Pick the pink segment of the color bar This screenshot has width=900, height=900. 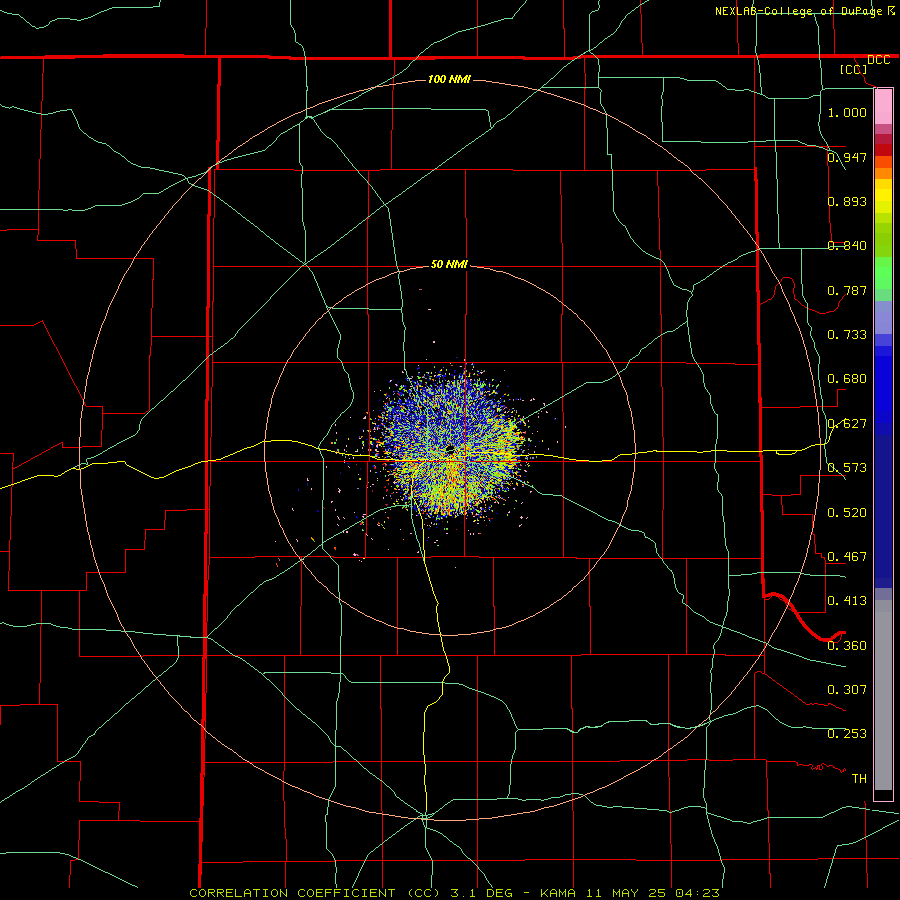point(883,107)
